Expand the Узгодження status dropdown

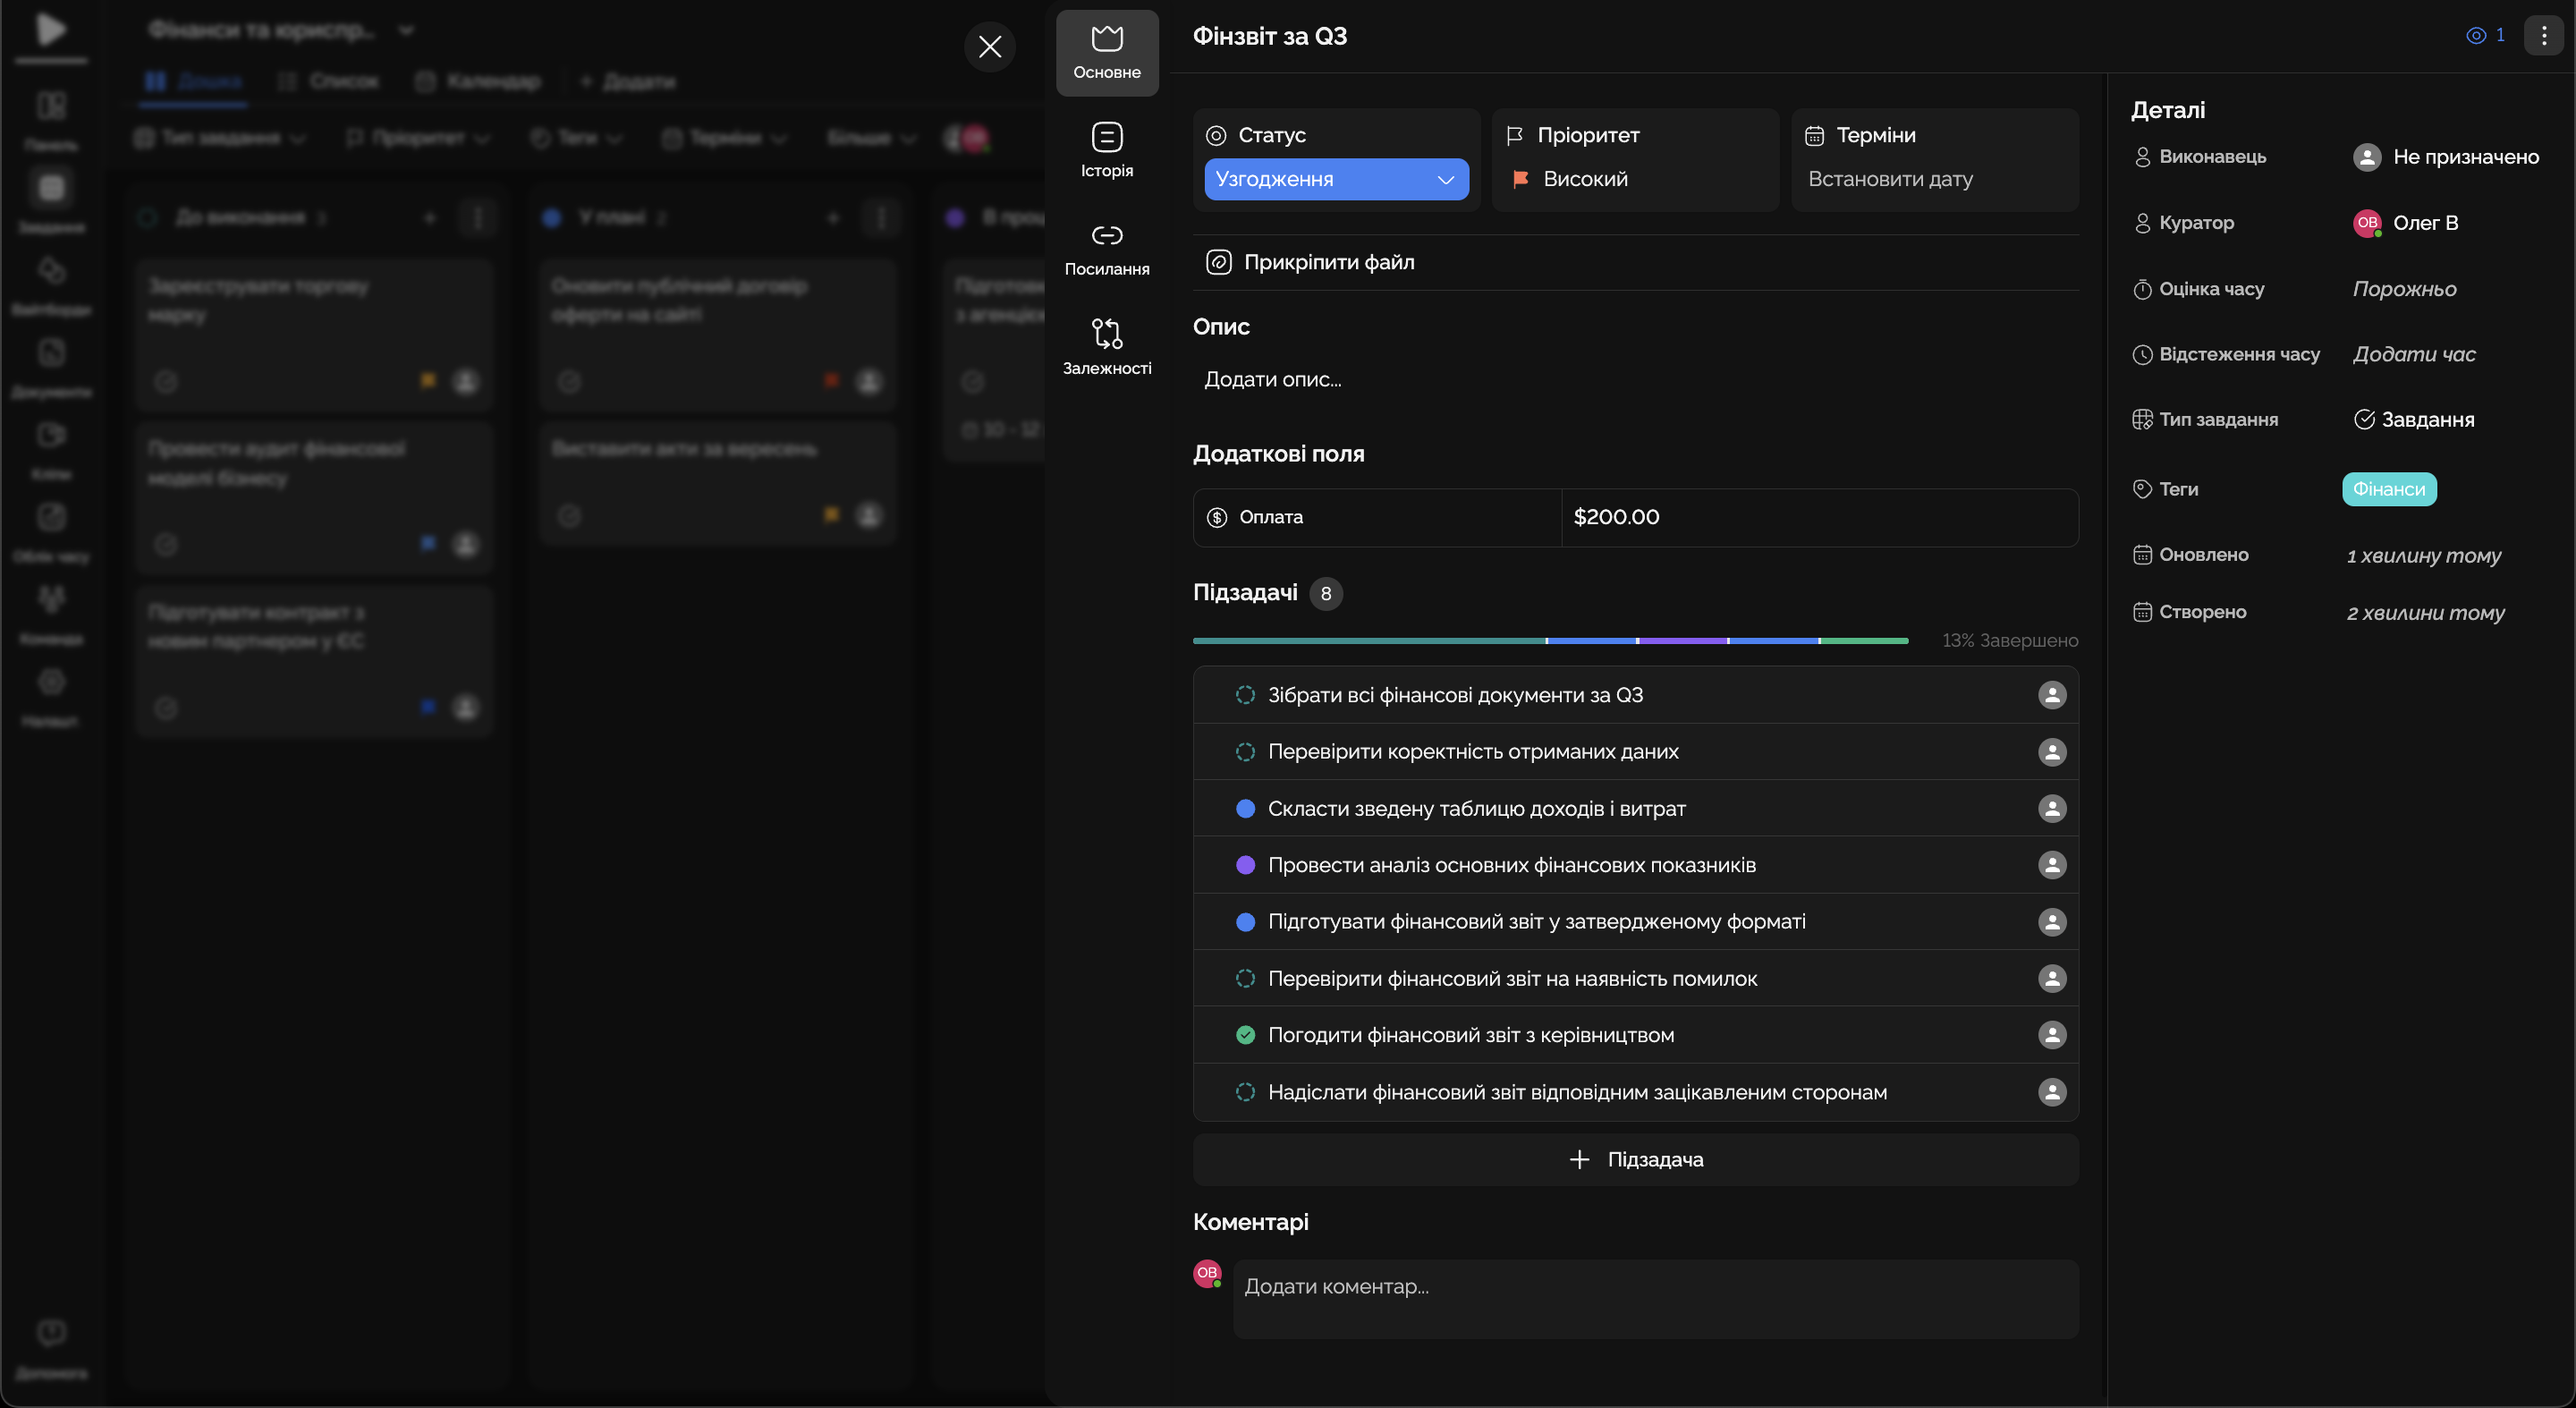(x=1335, y=179)
